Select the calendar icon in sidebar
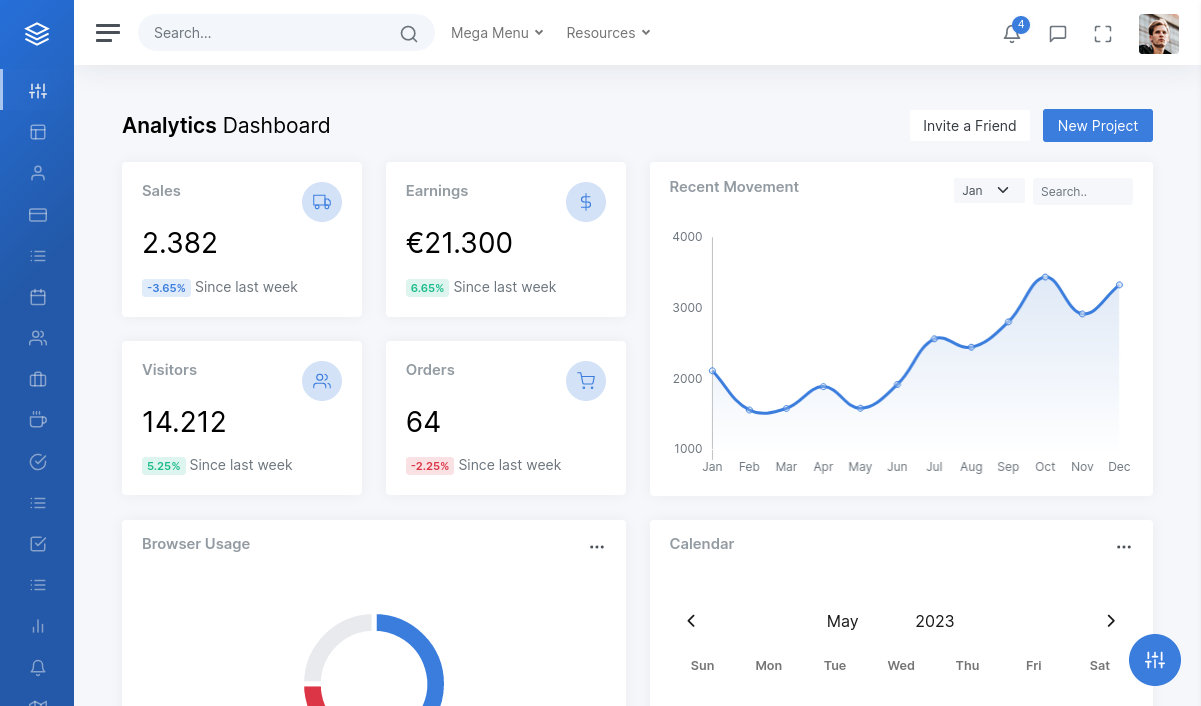 click(x=38, y=297)
